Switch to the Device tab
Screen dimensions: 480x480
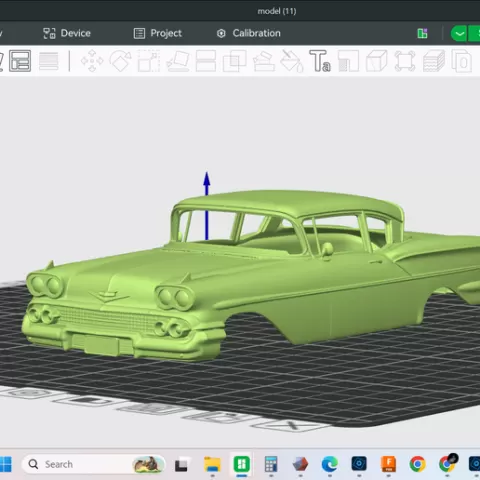tap(67, 33)
